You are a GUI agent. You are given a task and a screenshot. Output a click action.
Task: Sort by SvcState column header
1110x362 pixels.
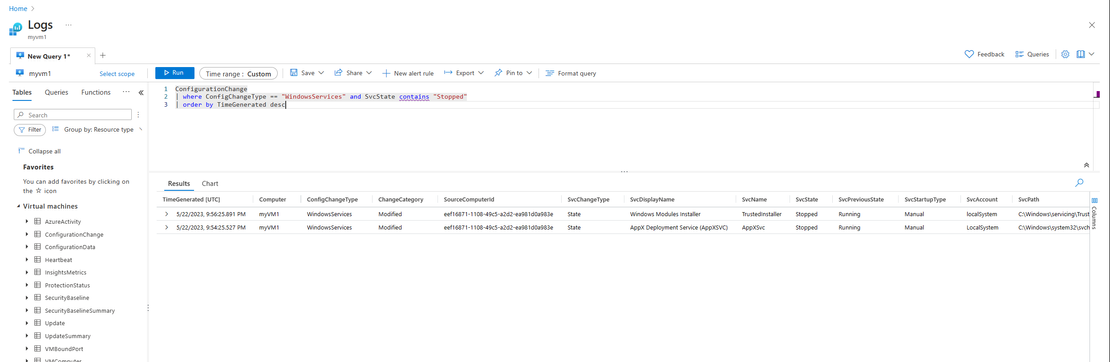(807, 200)
